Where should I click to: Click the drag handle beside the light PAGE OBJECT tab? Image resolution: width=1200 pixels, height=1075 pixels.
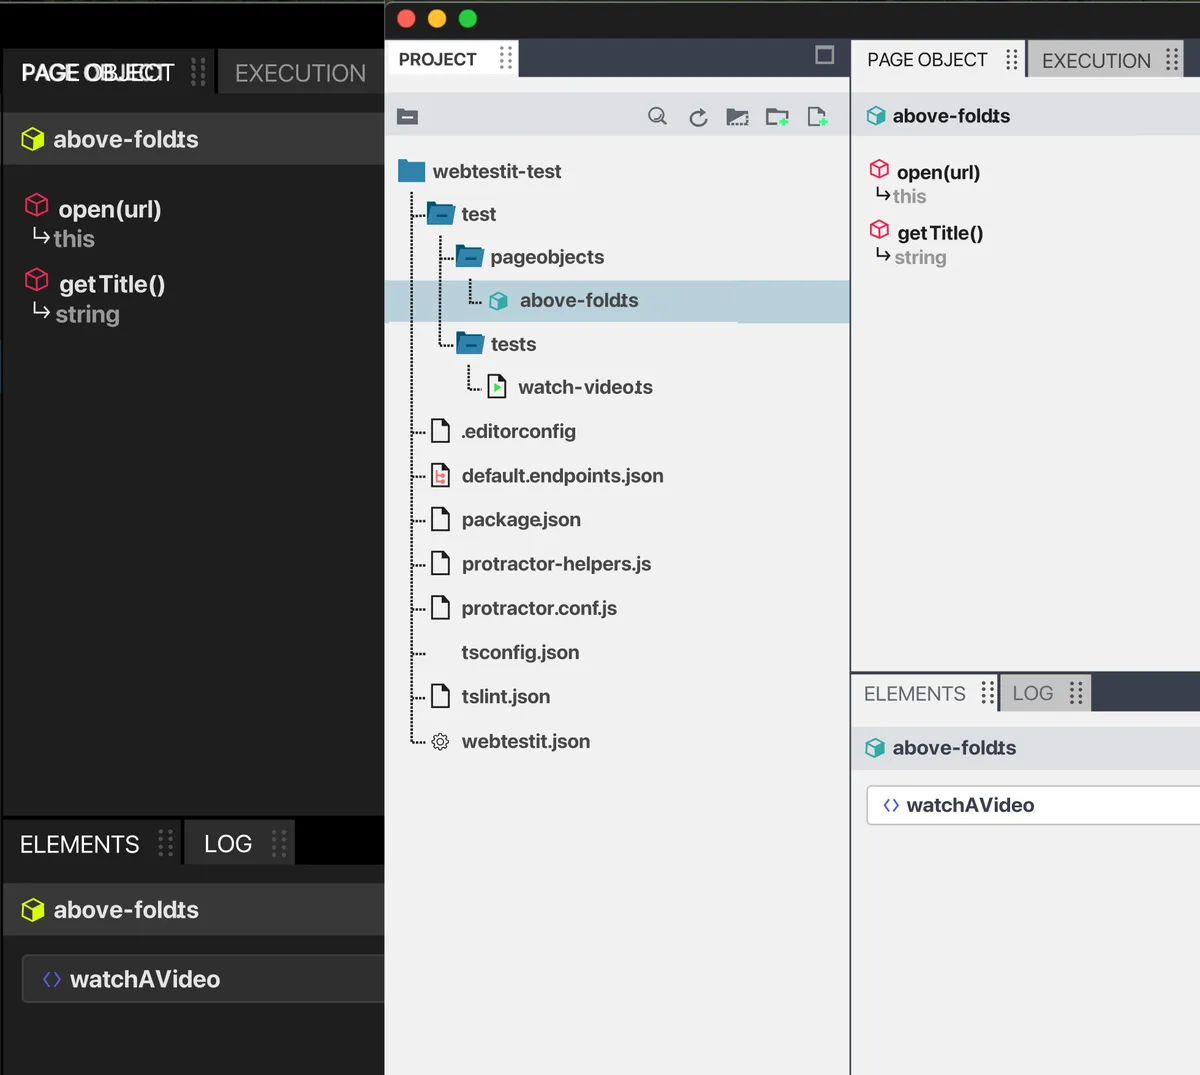click(1012, 60)
